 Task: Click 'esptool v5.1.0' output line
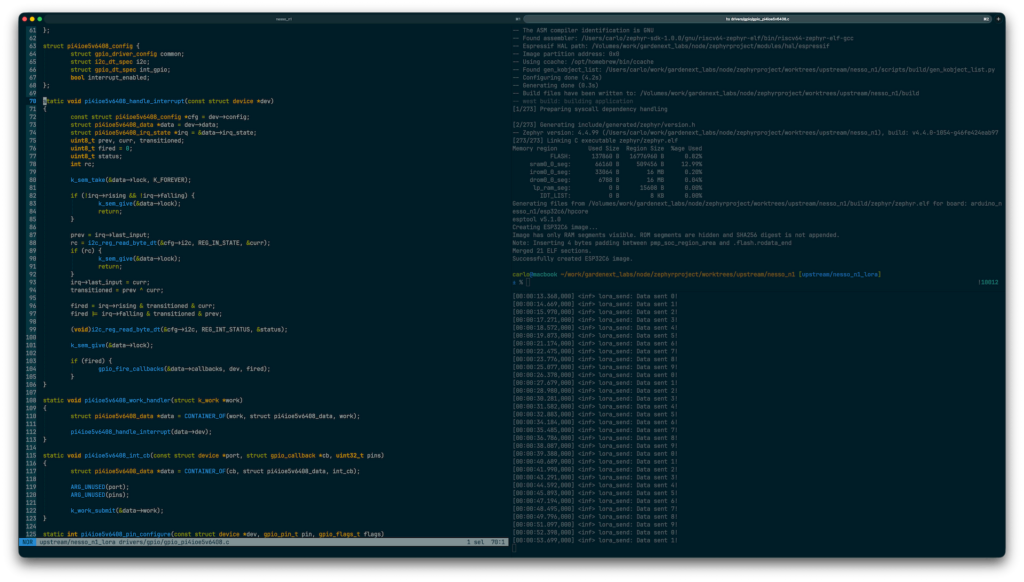(x=537, y=219)
